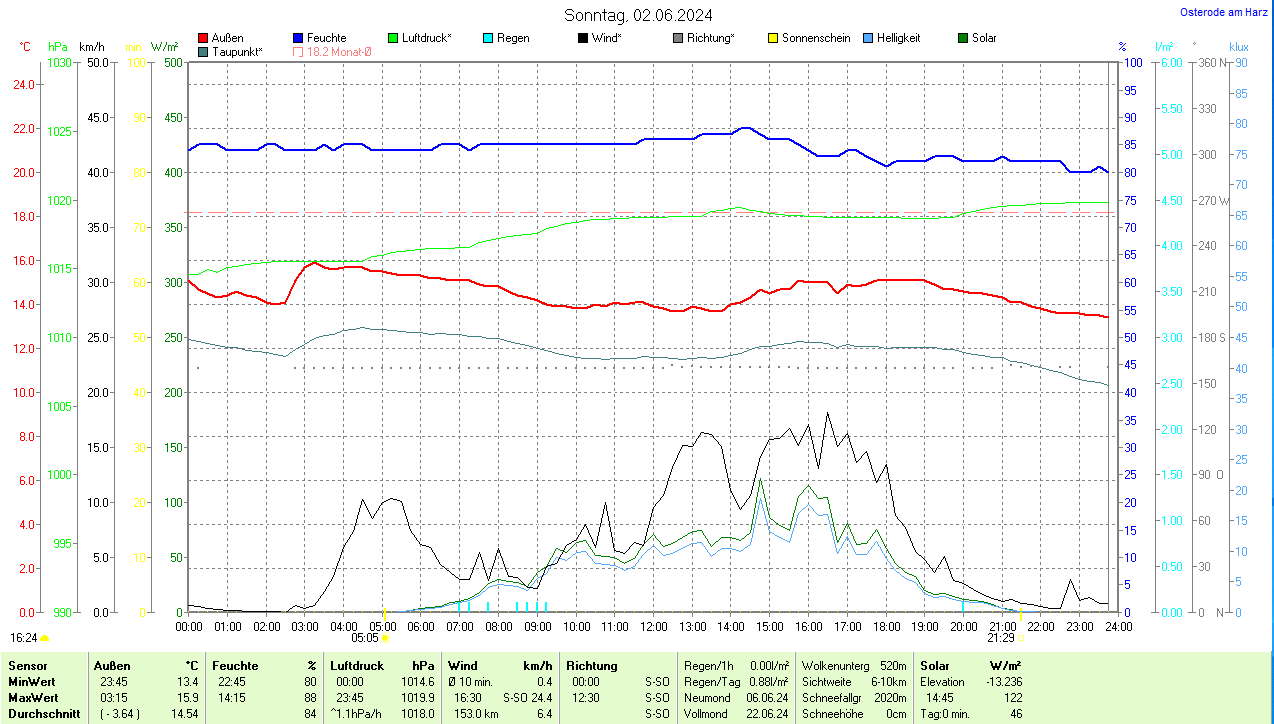Select the Durchschnitt row label

coord(40,714)
